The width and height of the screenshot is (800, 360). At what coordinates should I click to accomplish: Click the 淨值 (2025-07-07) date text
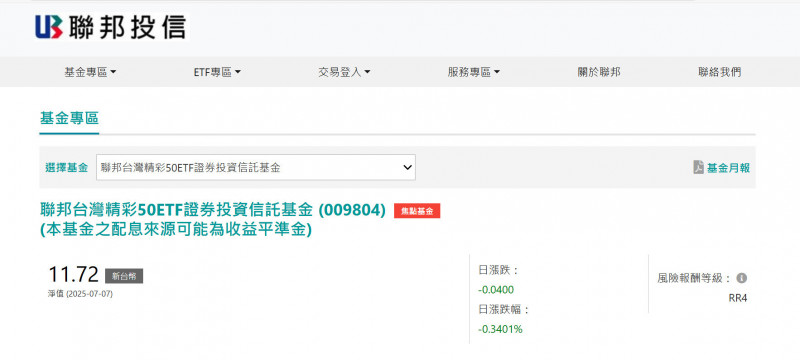tap(80, 294)
